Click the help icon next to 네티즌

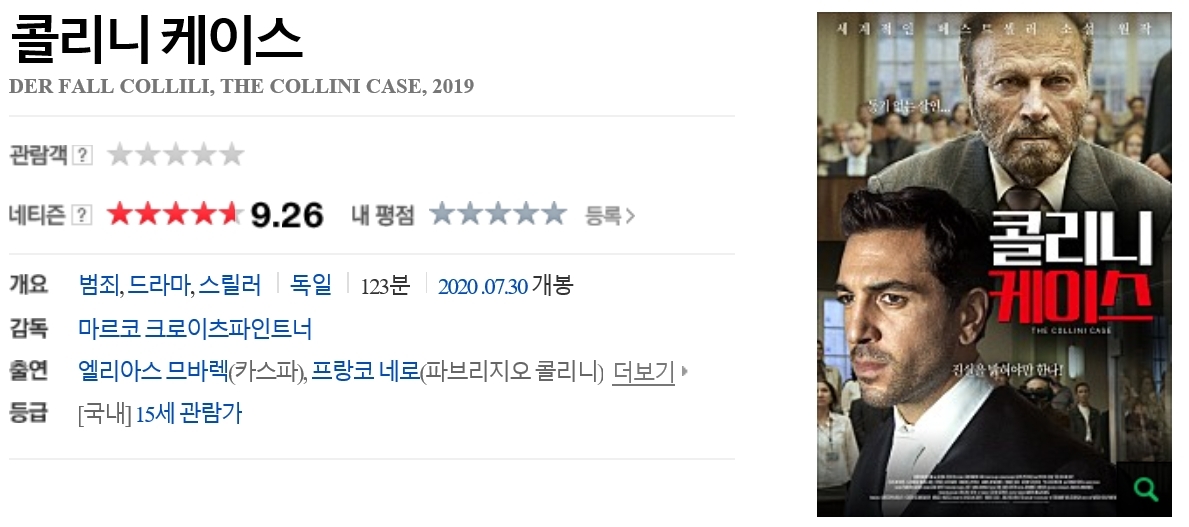[82, 215]
